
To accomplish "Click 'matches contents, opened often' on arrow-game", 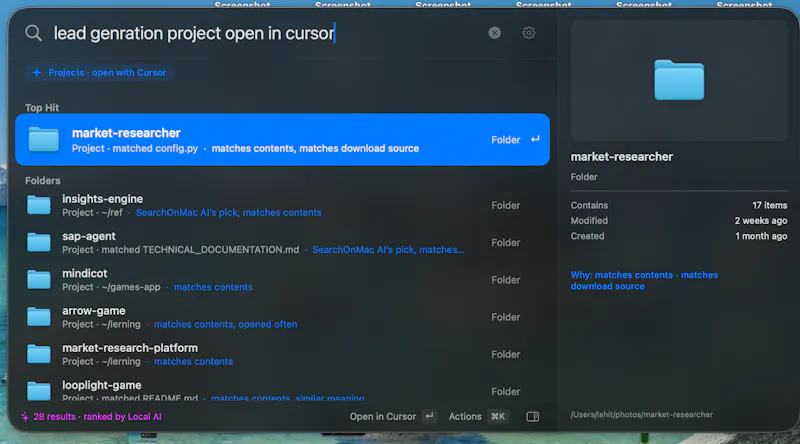I will pos(226,324).
